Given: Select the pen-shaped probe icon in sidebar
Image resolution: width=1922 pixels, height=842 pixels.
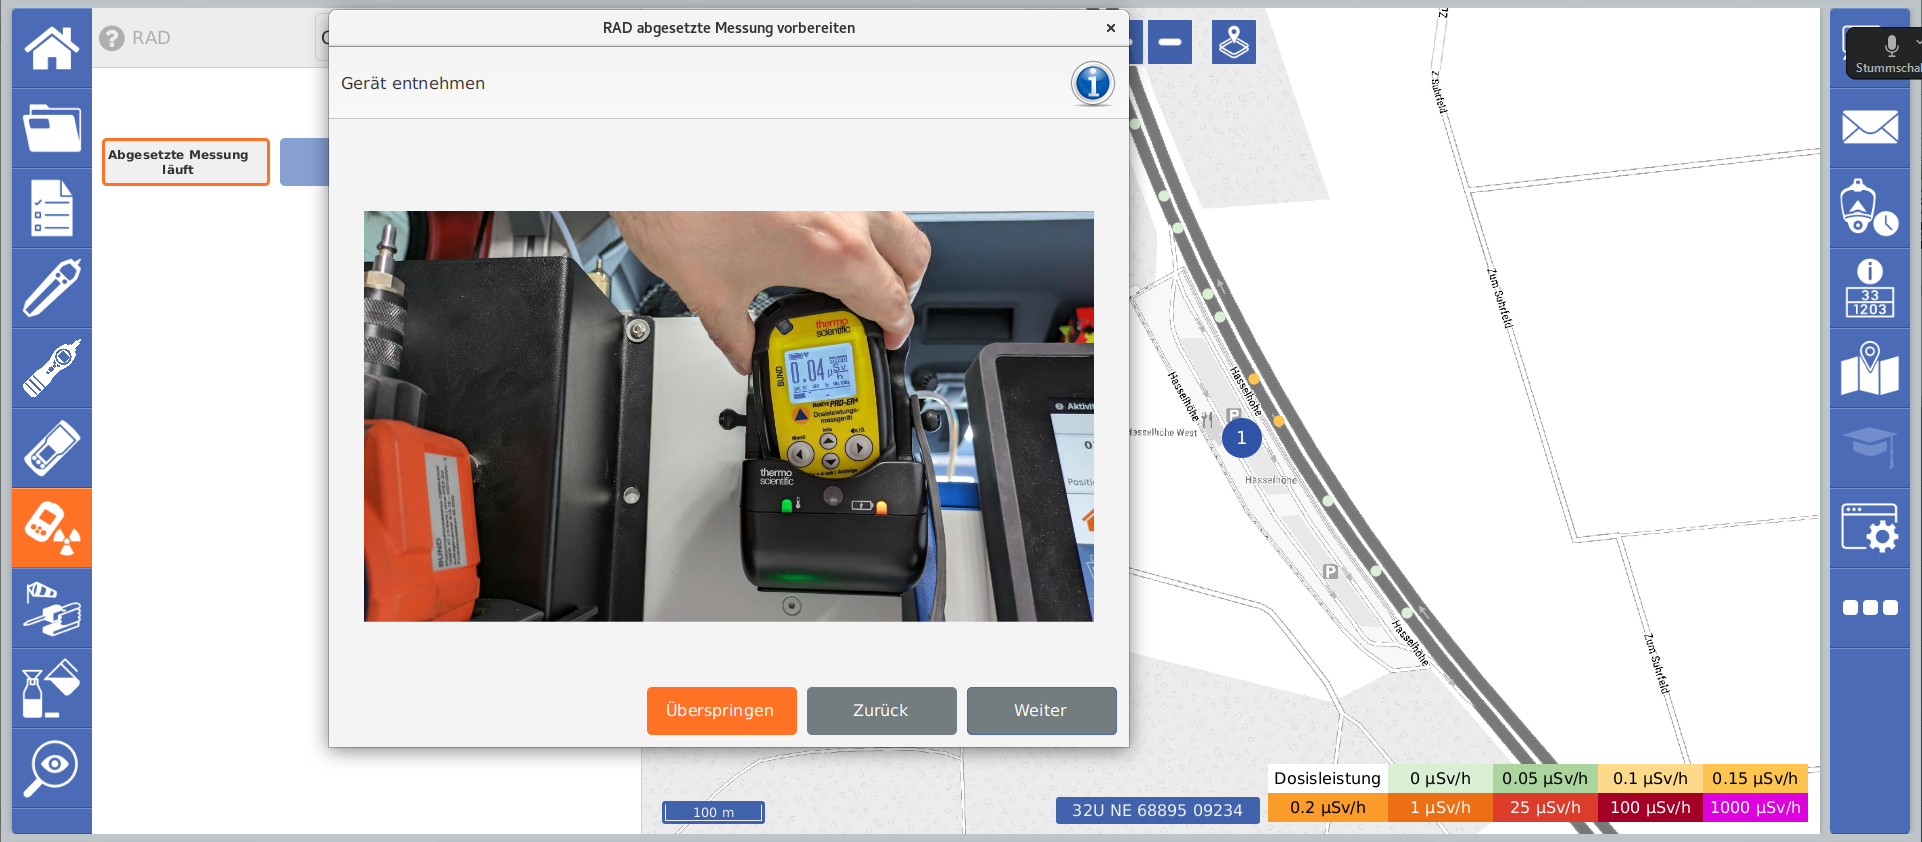Looking at the screenshot, I should (52, 288).
